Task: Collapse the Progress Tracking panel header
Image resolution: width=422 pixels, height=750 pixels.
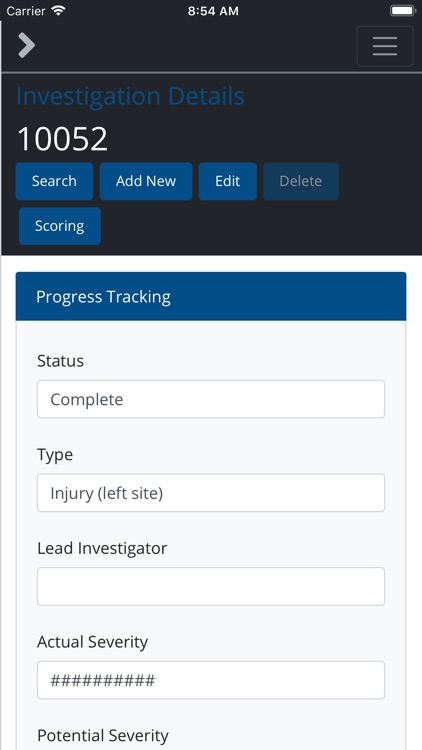Action: (211, 297)
